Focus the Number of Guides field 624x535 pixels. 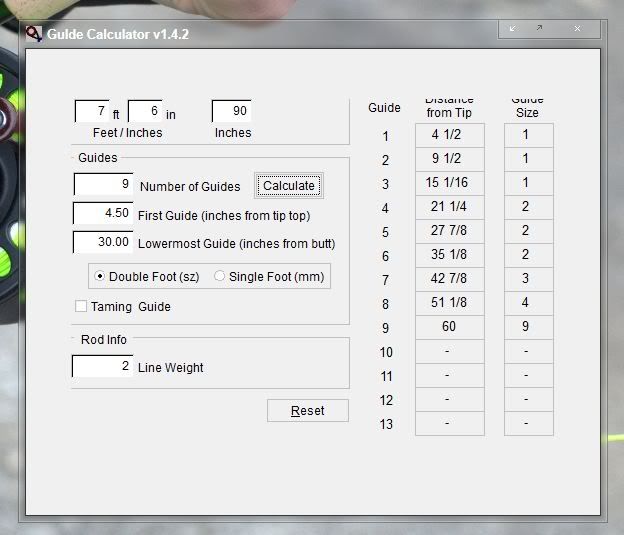pyautogui.click(x=103, y=184)
